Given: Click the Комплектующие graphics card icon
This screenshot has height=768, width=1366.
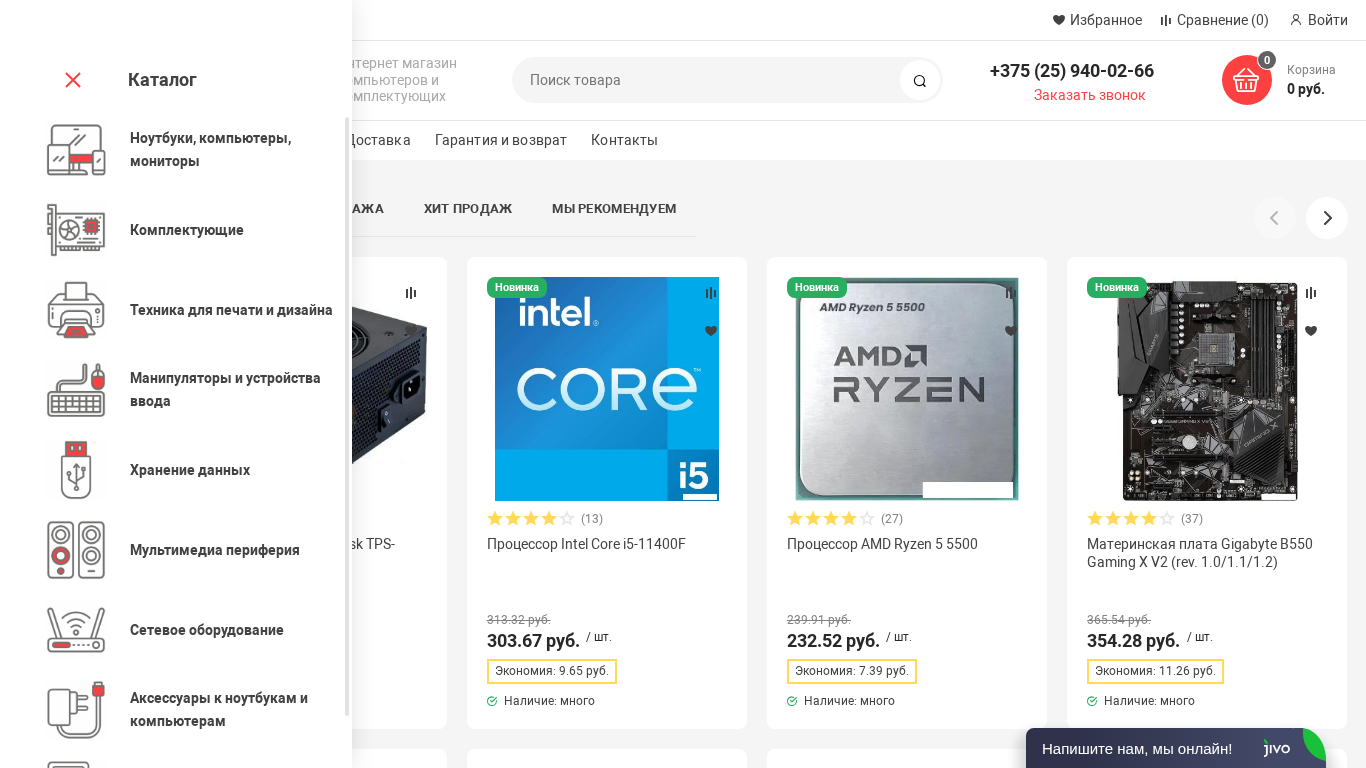Looking at the screenshot, I should tap(76, 230).
